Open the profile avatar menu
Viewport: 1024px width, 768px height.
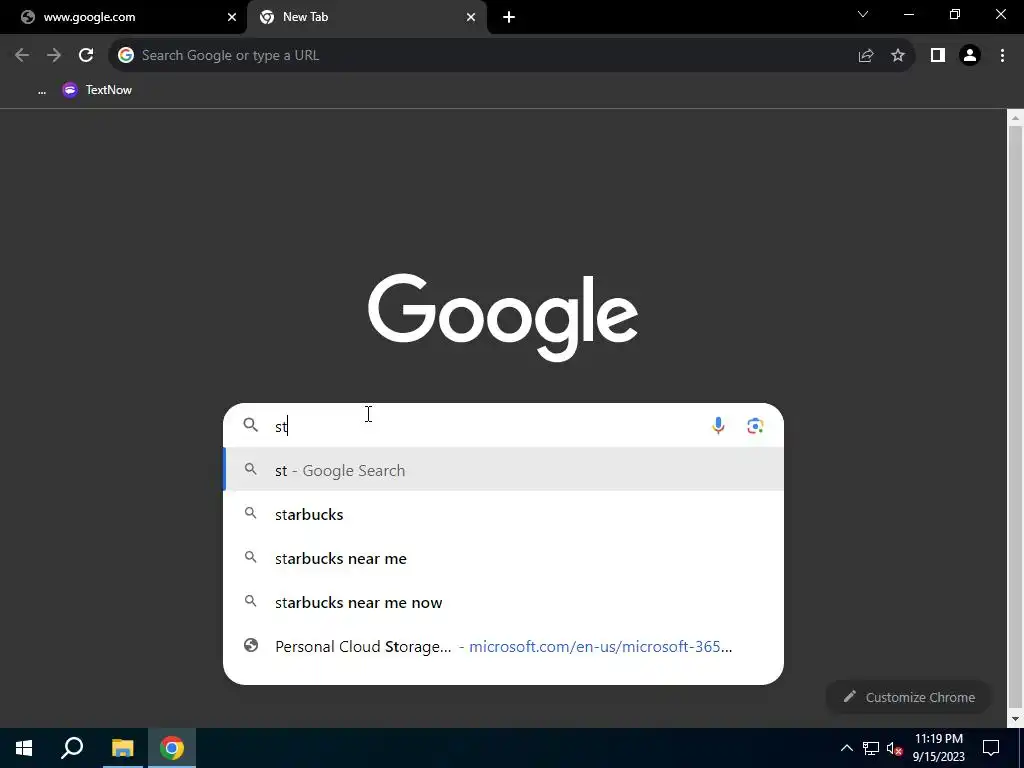click(970, 56)
